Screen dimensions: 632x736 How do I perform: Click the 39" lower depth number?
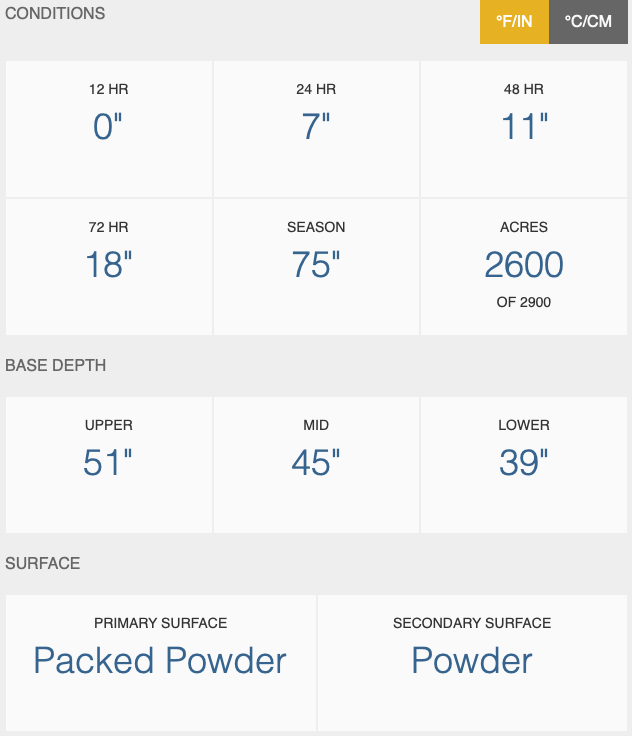coord(524,462)
